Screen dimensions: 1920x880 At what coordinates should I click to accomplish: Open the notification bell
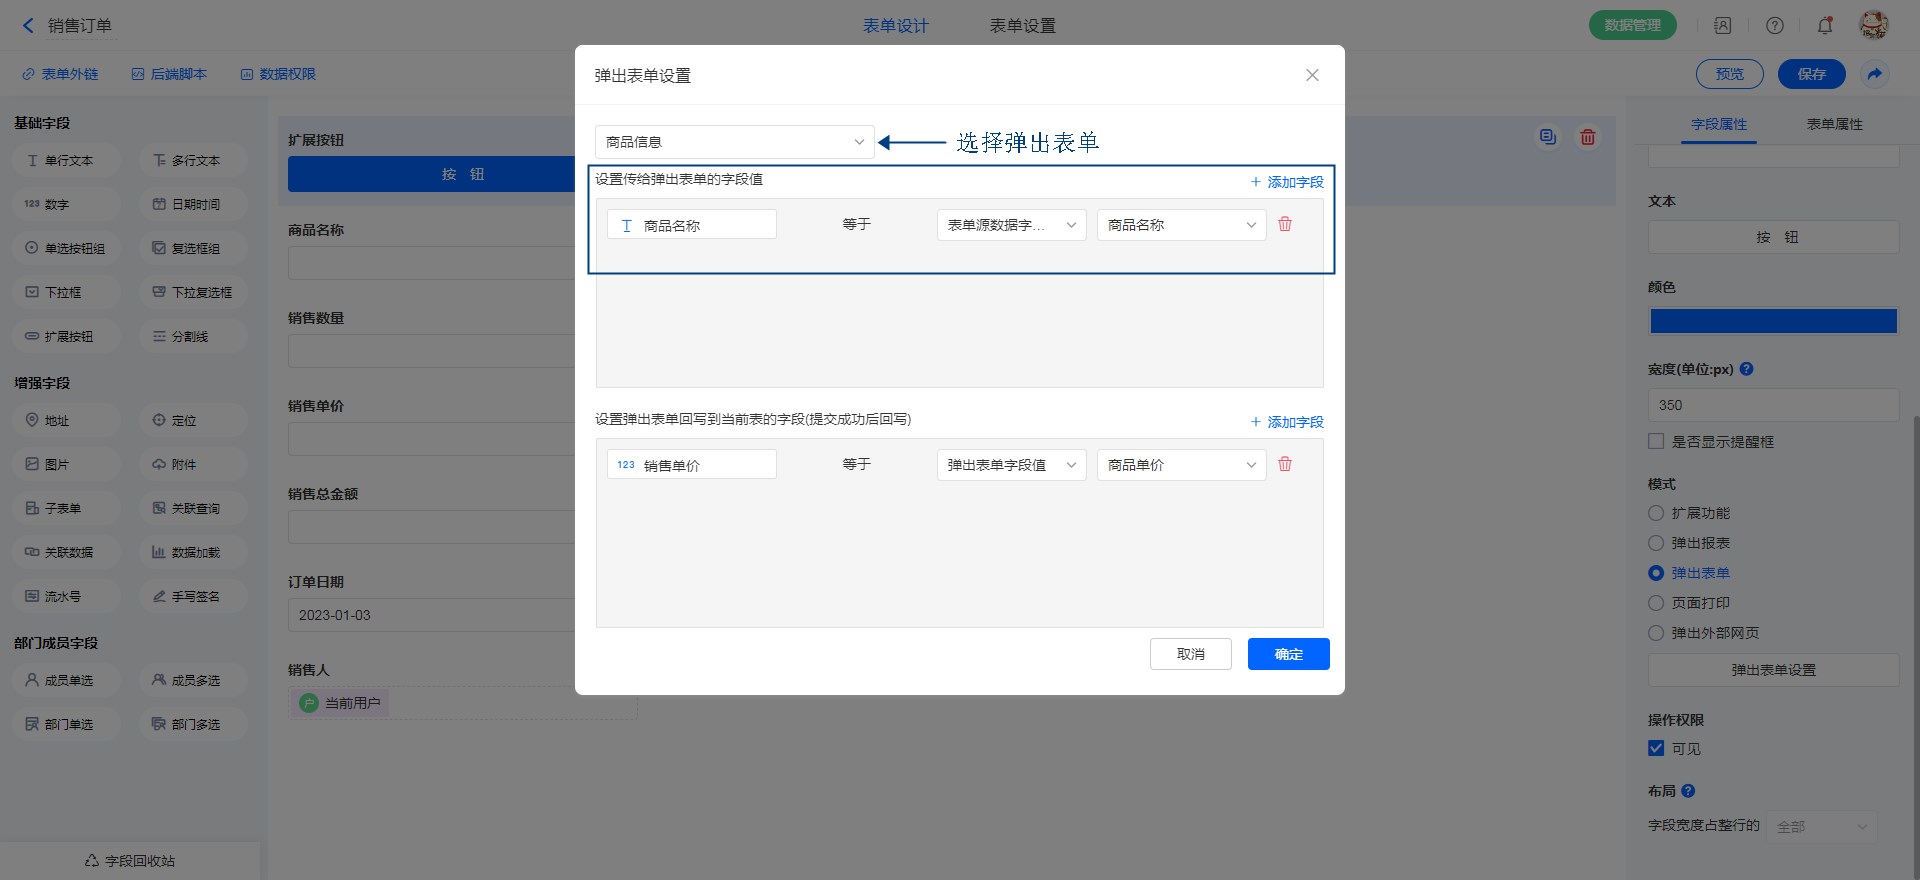(x=1825, y=26)
